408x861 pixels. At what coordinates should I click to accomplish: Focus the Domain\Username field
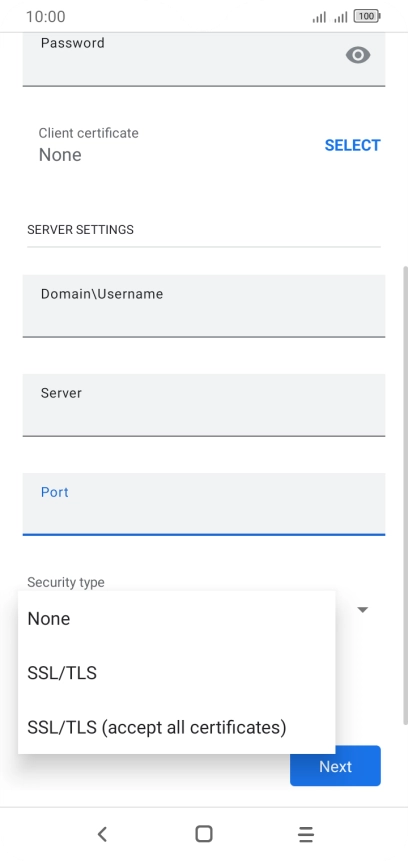(204, 306)
